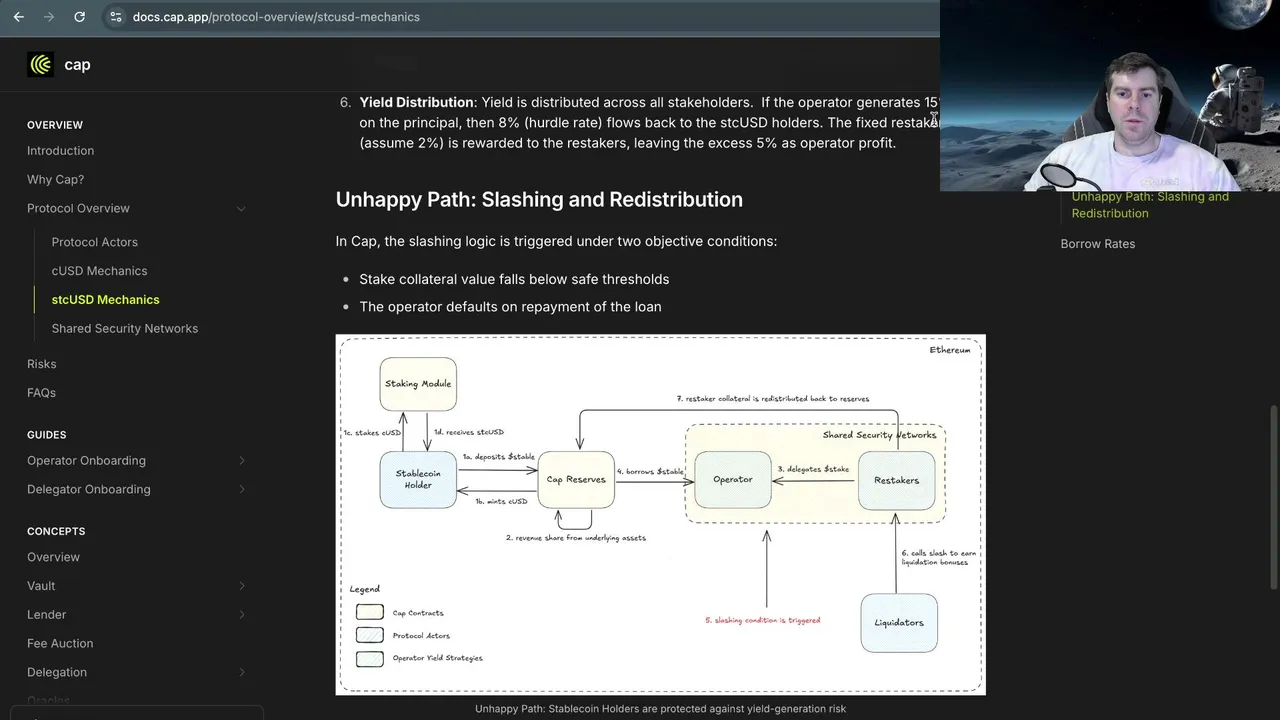The image size is (1280, 720).
Task: Collapse the Protocol Overview chevron
Action: click(x=241, y=209)
